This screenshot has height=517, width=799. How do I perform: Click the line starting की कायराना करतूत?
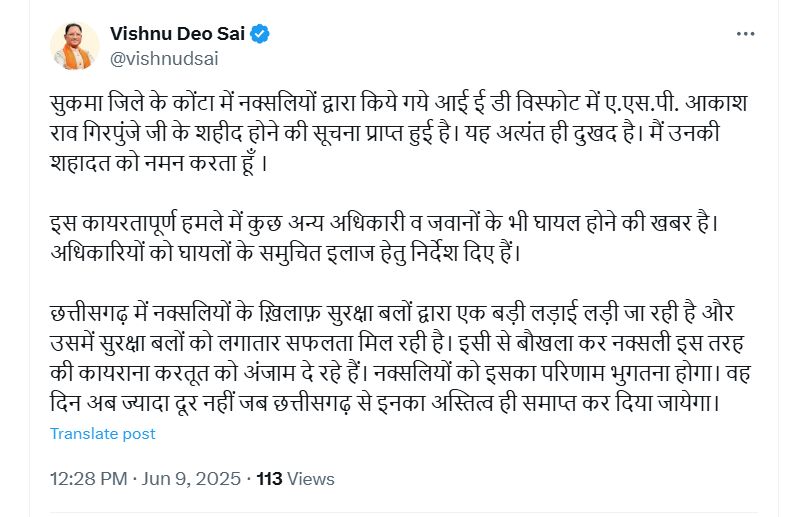(x=400, y=373)
